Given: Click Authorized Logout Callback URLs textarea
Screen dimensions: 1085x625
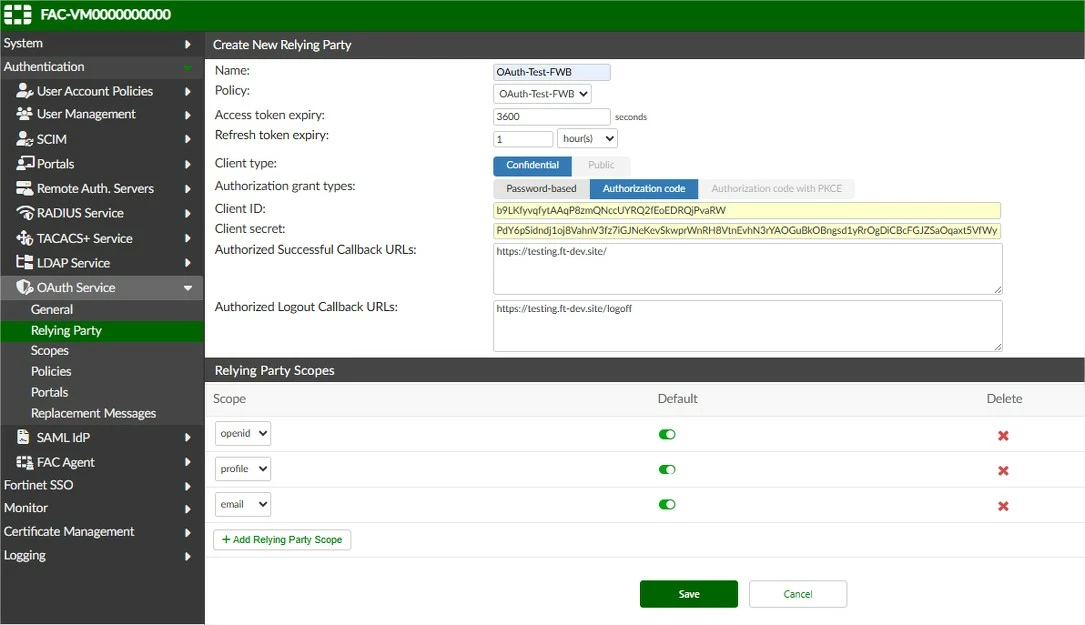Looking at the screenshot, I should click(747, 325).
